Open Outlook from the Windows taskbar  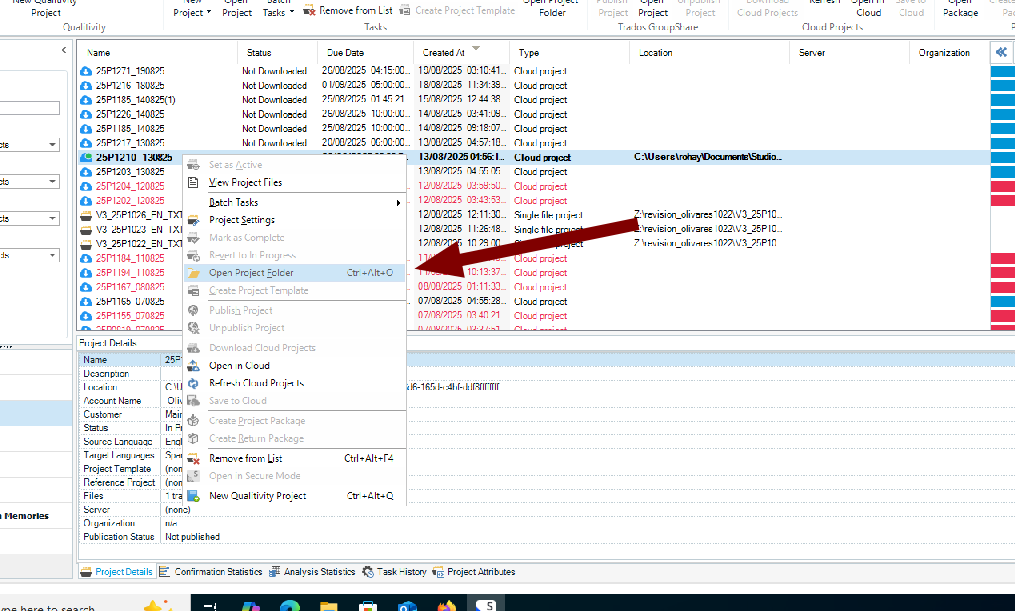click(407, 606)
